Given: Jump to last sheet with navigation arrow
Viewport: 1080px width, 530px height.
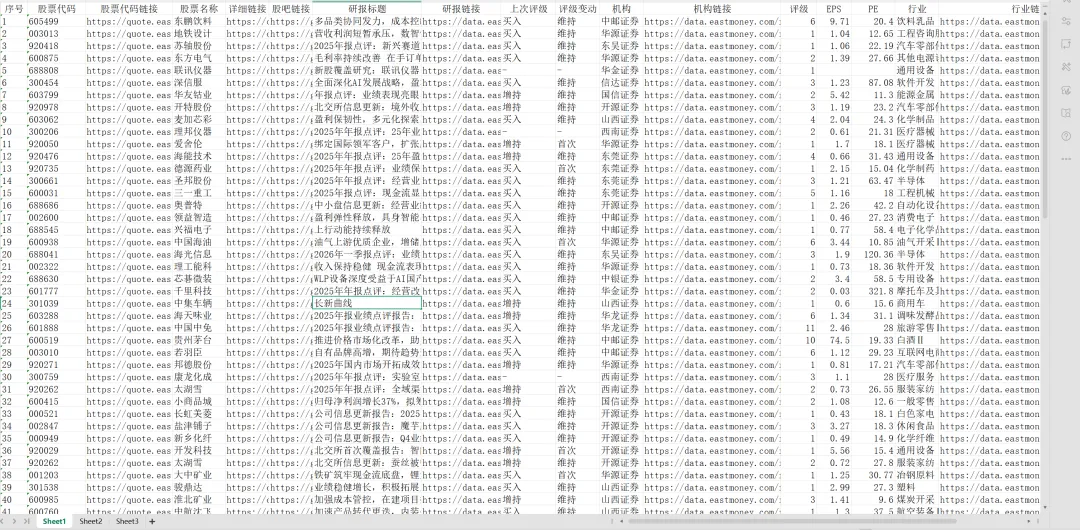Looking at the screenshot, I should pyautogui.click(x=28, y=522).
